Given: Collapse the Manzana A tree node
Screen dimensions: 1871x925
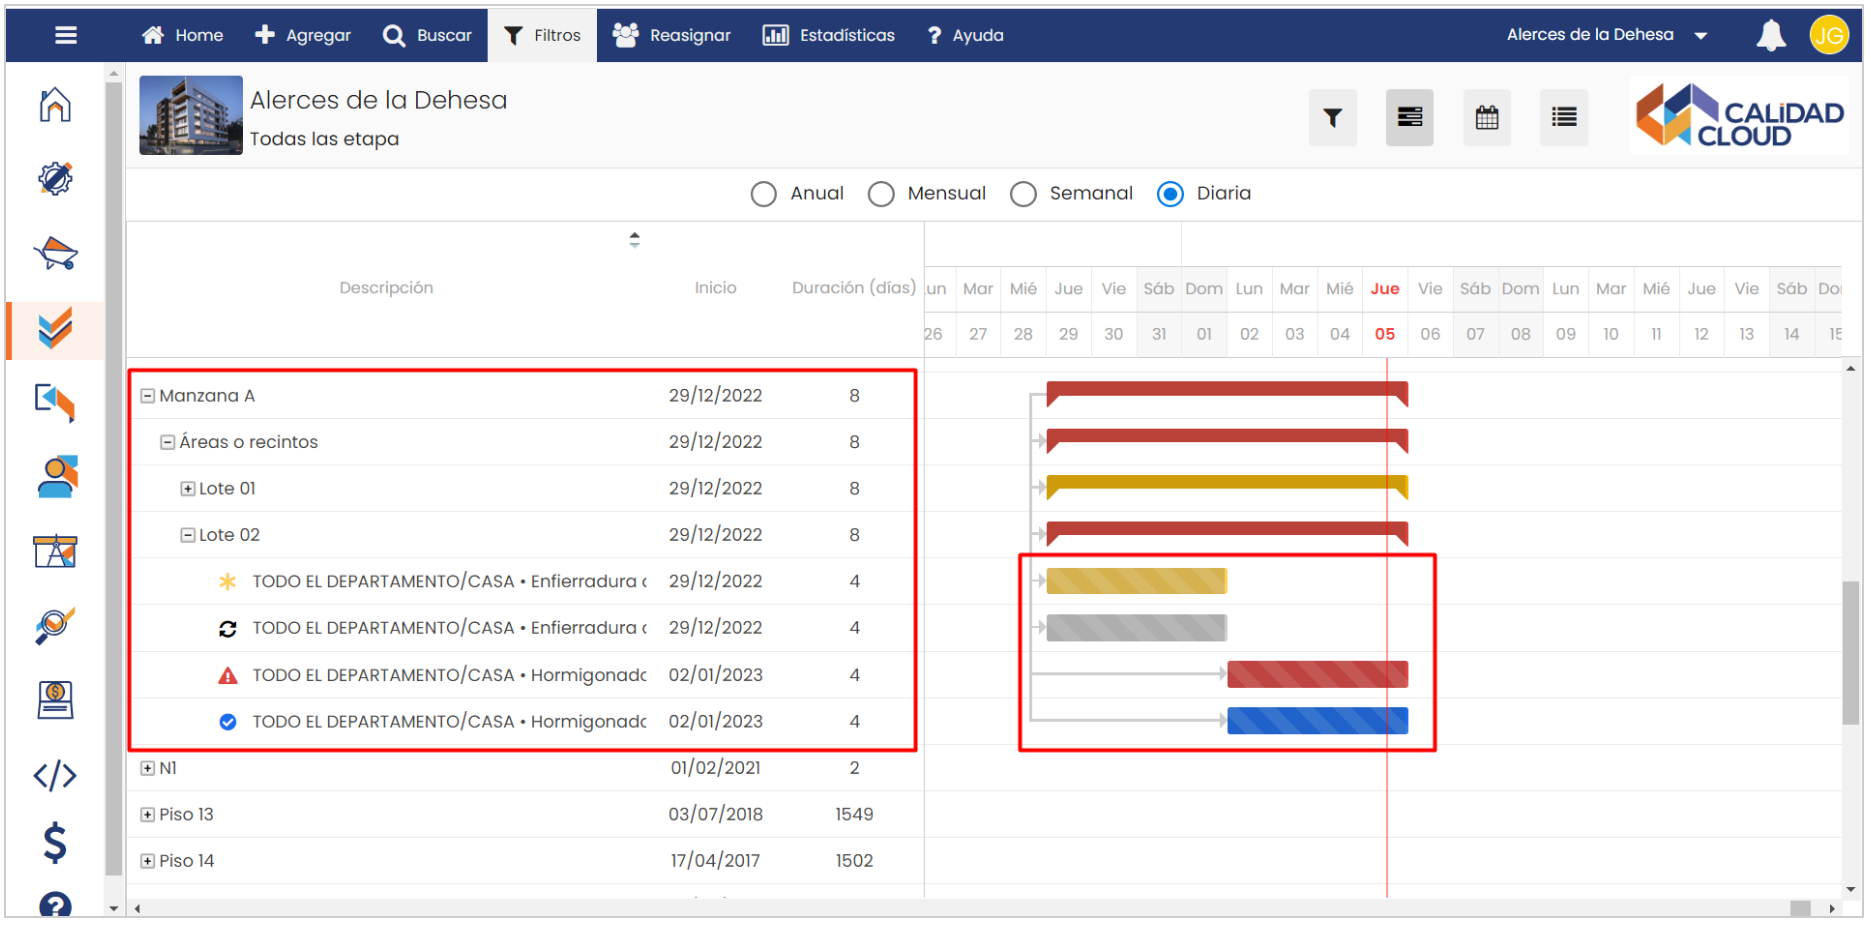Looking at the screenshot, I should (148, 396).
